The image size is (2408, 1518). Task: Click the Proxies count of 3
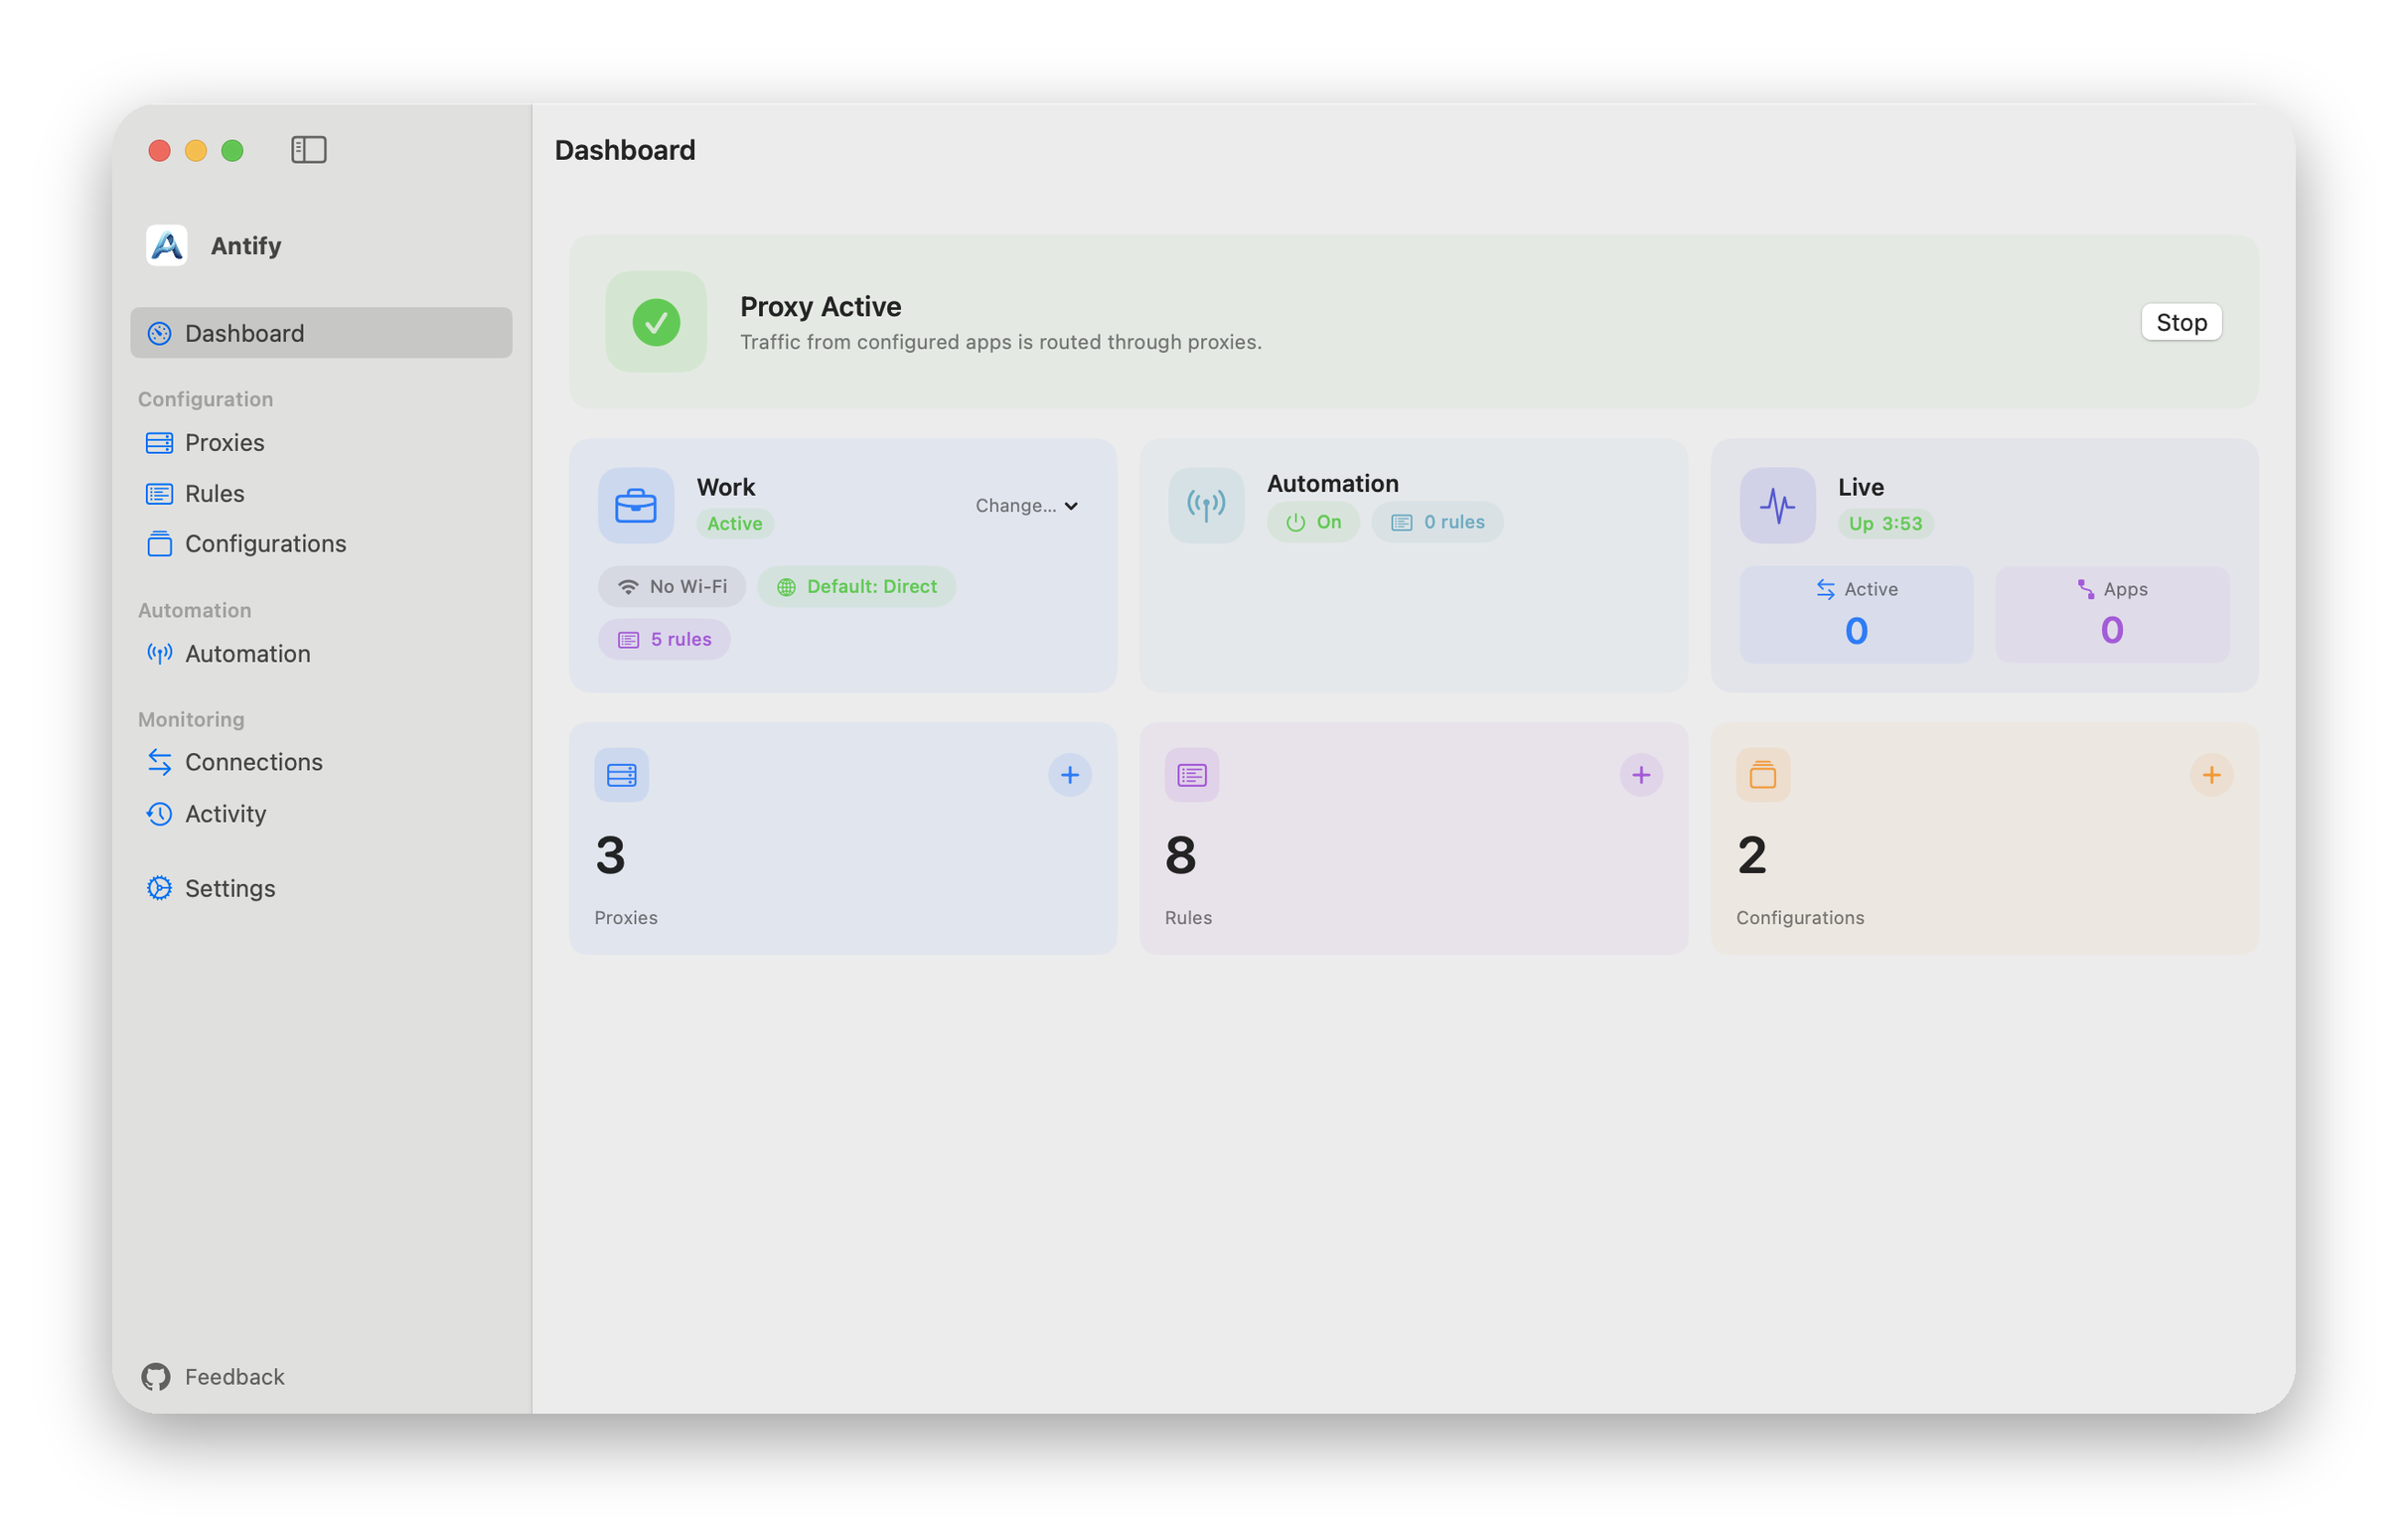pos(610,856)
